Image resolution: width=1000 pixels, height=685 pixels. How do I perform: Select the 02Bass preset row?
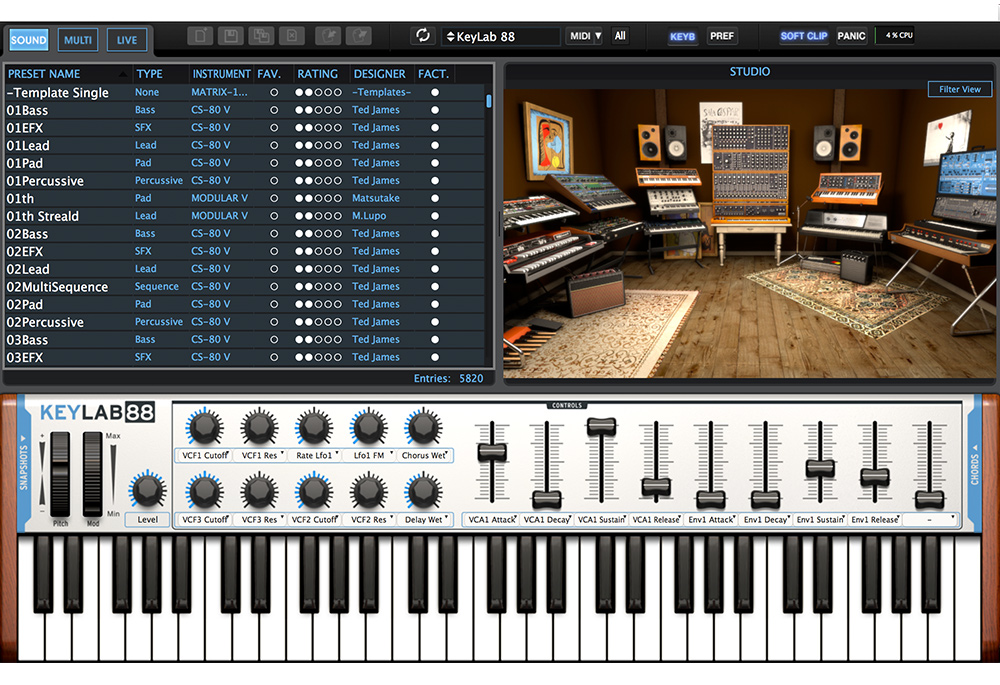pyautogui.click(x=245, y=233)
